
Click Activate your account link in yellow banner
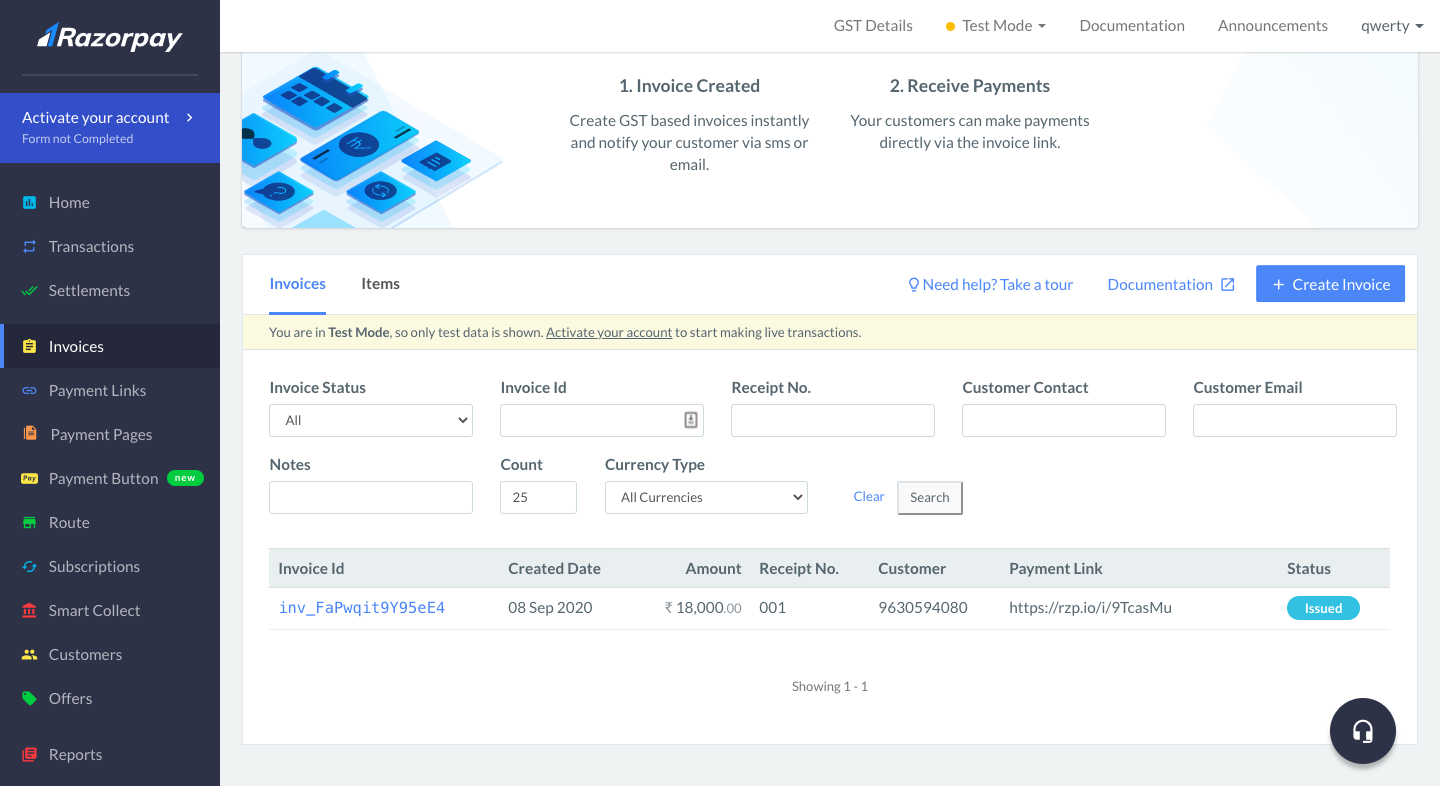click(609, 332)
